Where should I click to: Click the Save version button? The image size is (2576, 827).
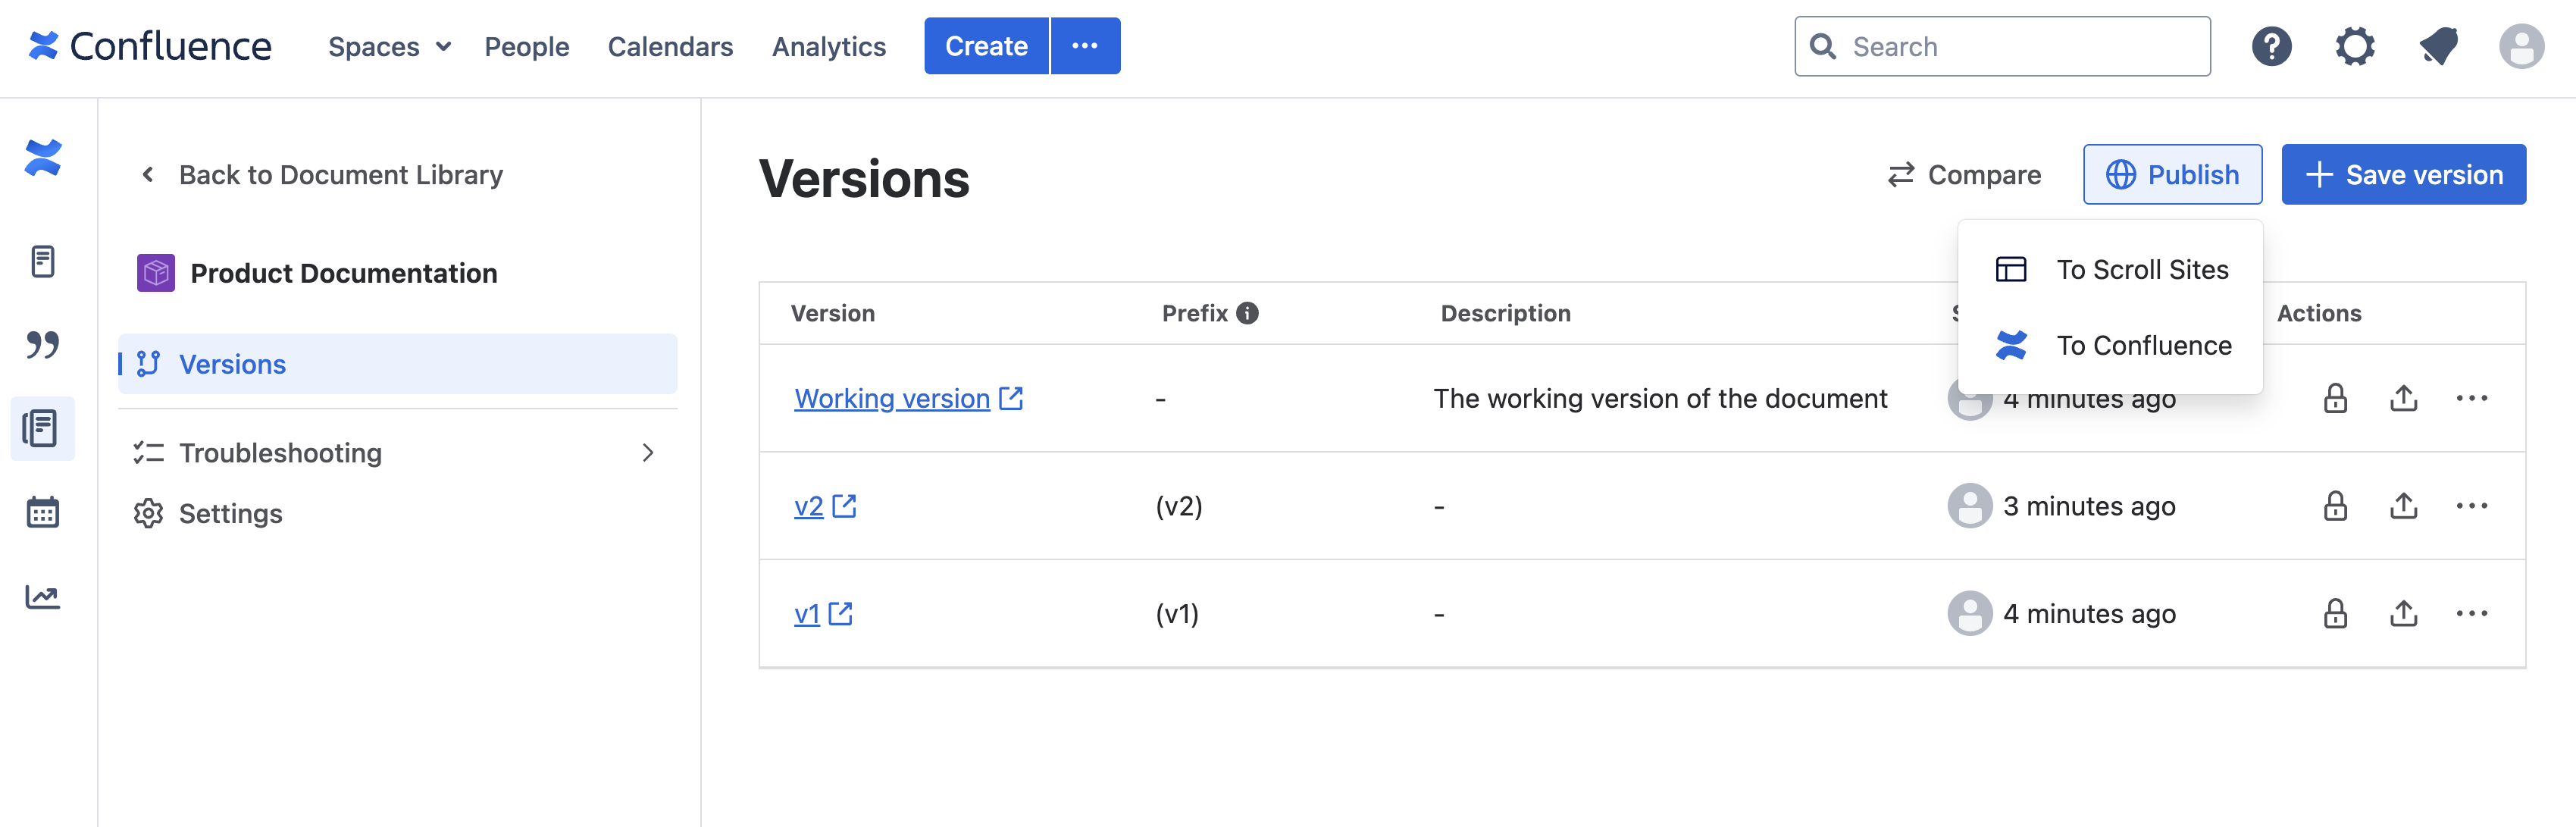[2404, 174]
